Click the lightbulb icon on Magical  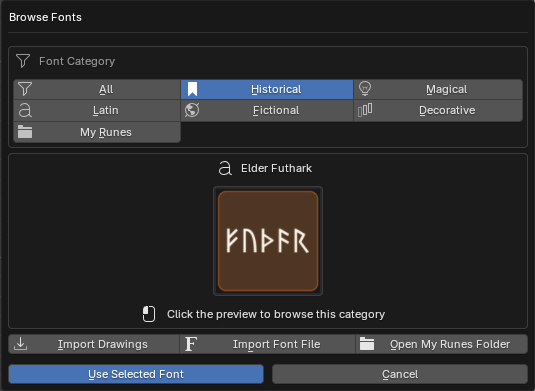coord(365,89)
